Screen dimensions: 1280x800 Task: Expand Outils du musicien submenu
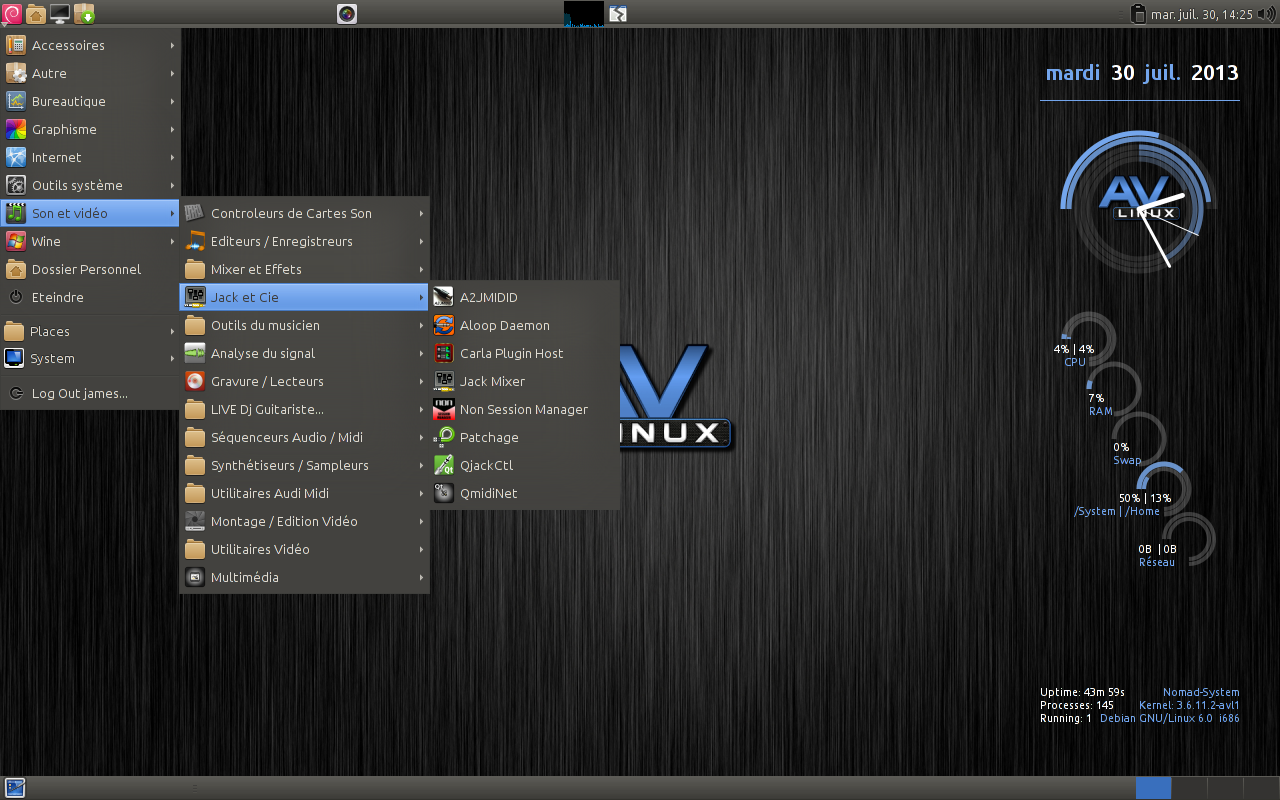[x=304, y=325]
